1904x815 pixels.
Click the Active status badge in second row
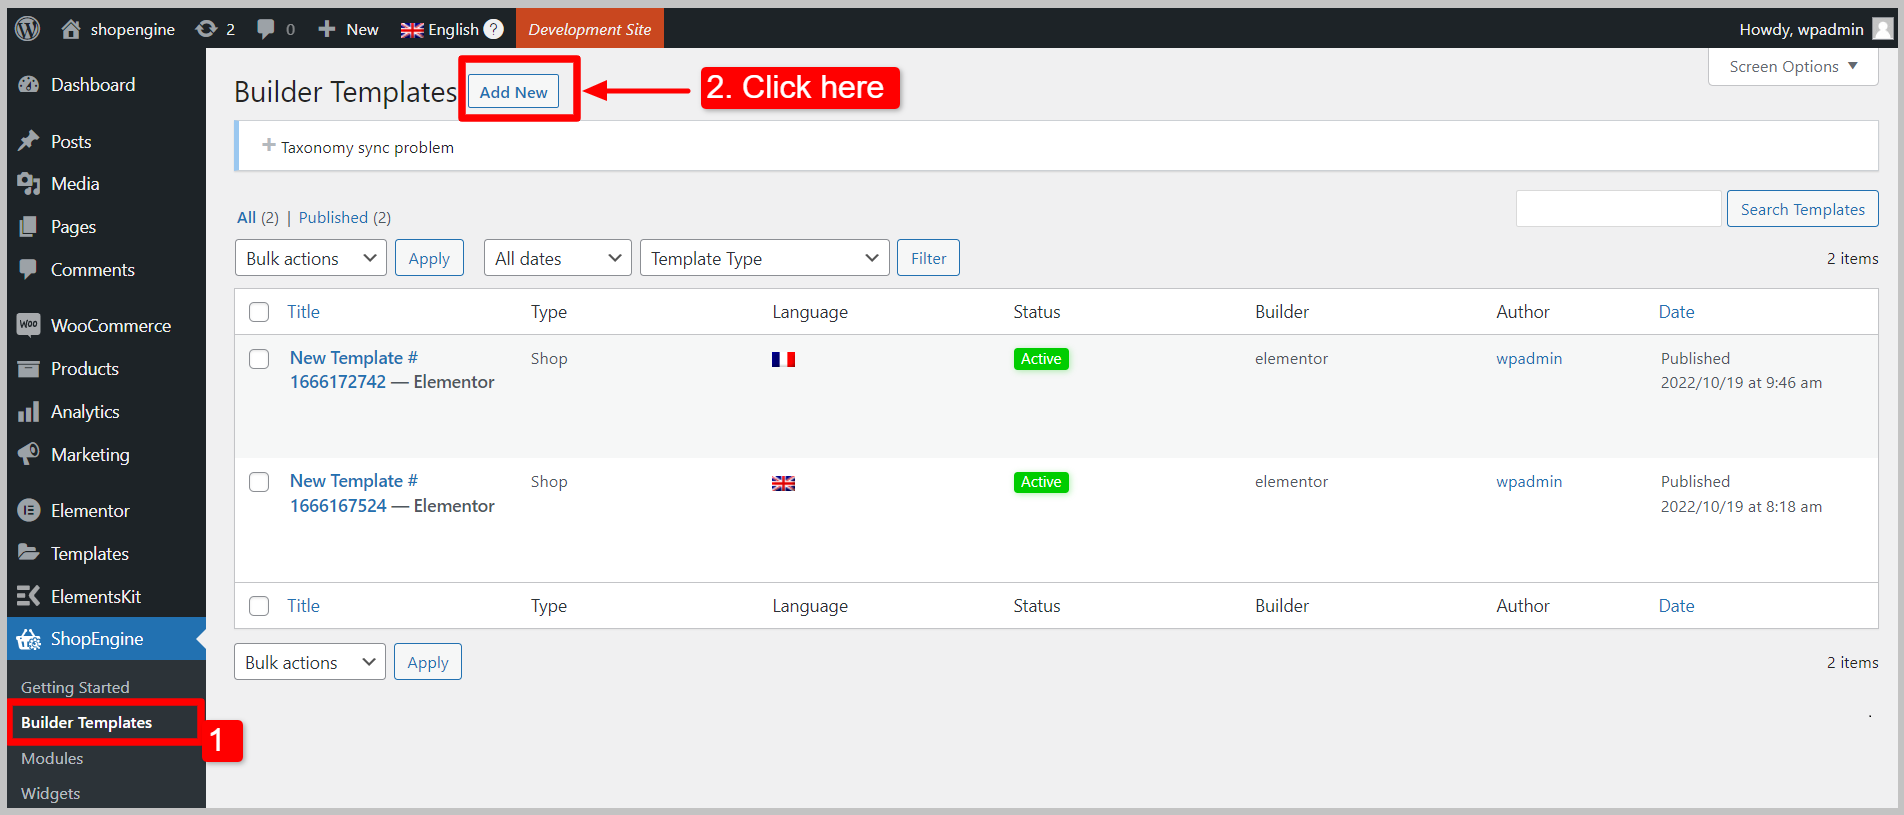click(1041, 482)
